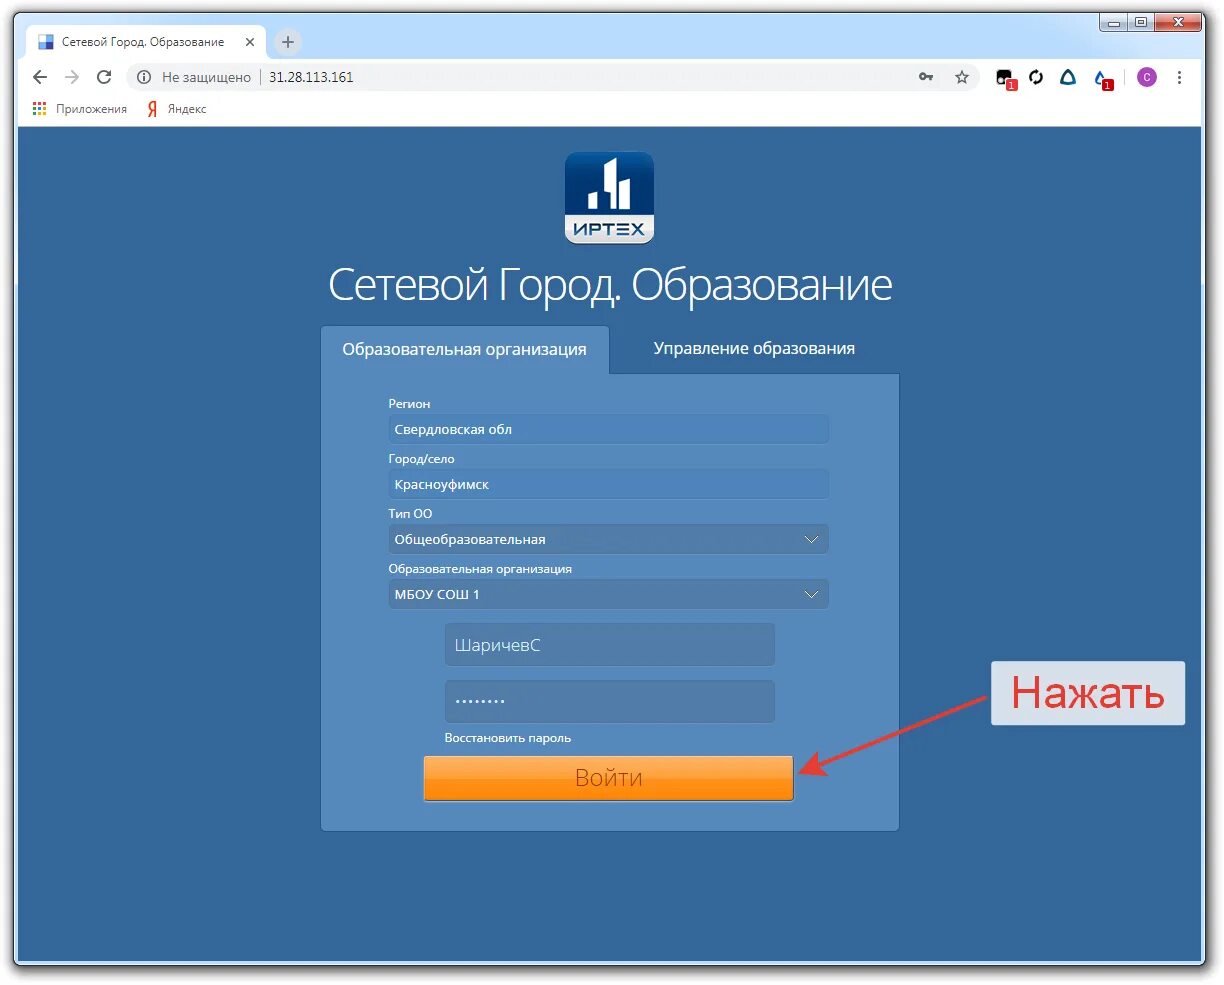Click the first extension icon with red badge
Viewport: 1224px width, 985px height.
(1005, 78)
